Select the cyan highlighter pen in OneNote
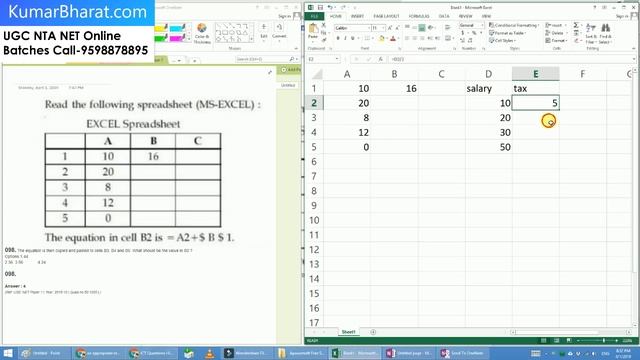 click(x=177, y=28)
